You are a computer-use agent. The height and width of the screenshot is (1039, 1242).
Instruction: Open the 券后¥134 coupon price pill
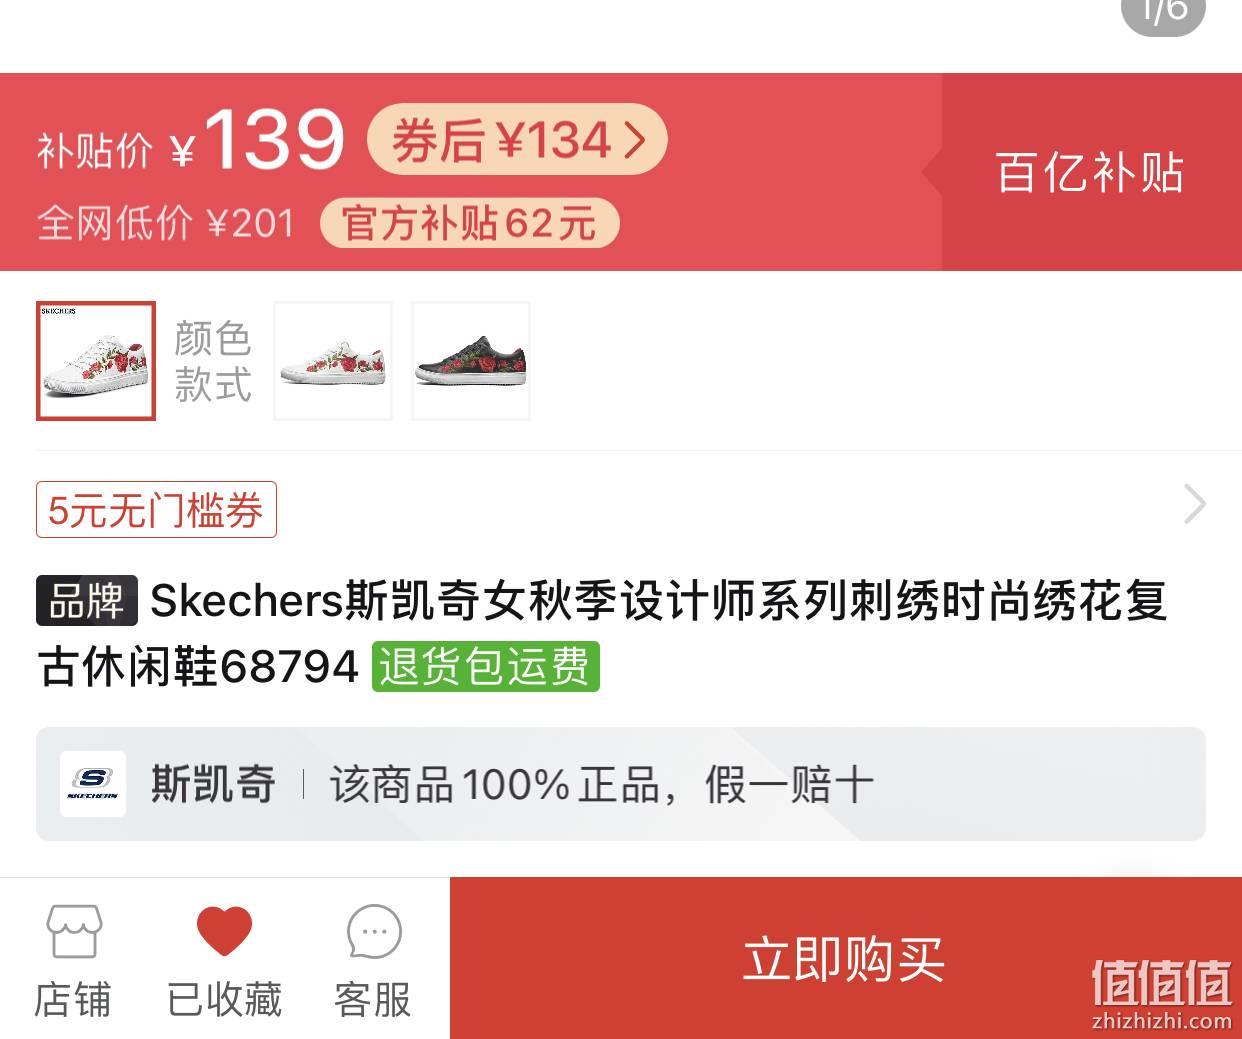(517, 139)
